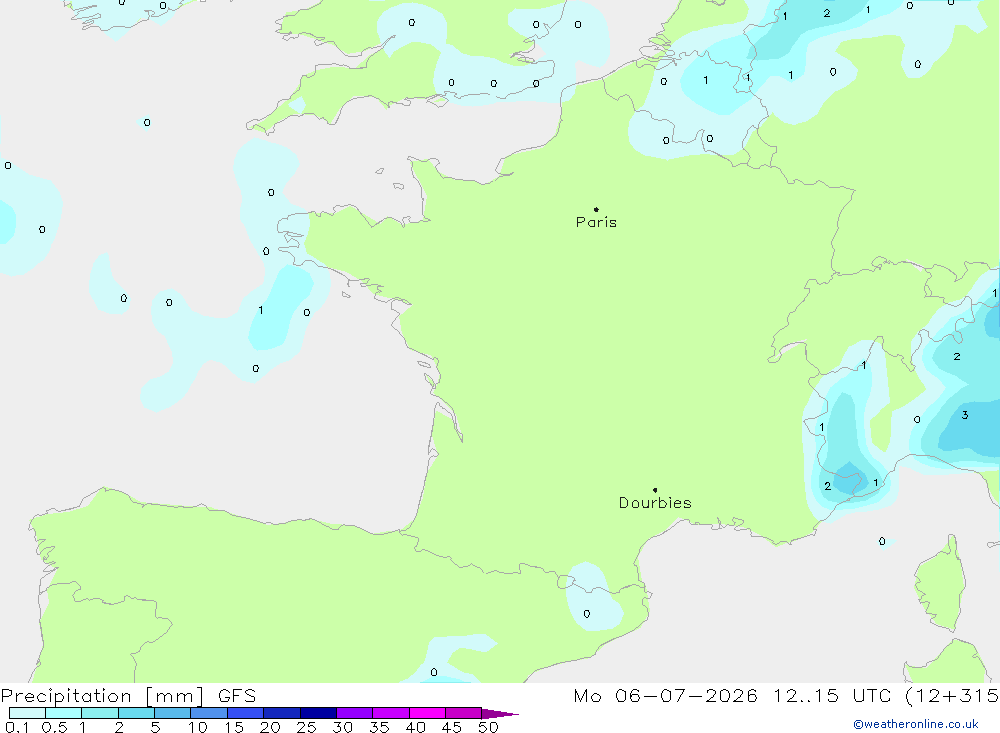Click the 20 mm dark blue legend swatch
This screenshot has height=733, width=1000.
281,713
